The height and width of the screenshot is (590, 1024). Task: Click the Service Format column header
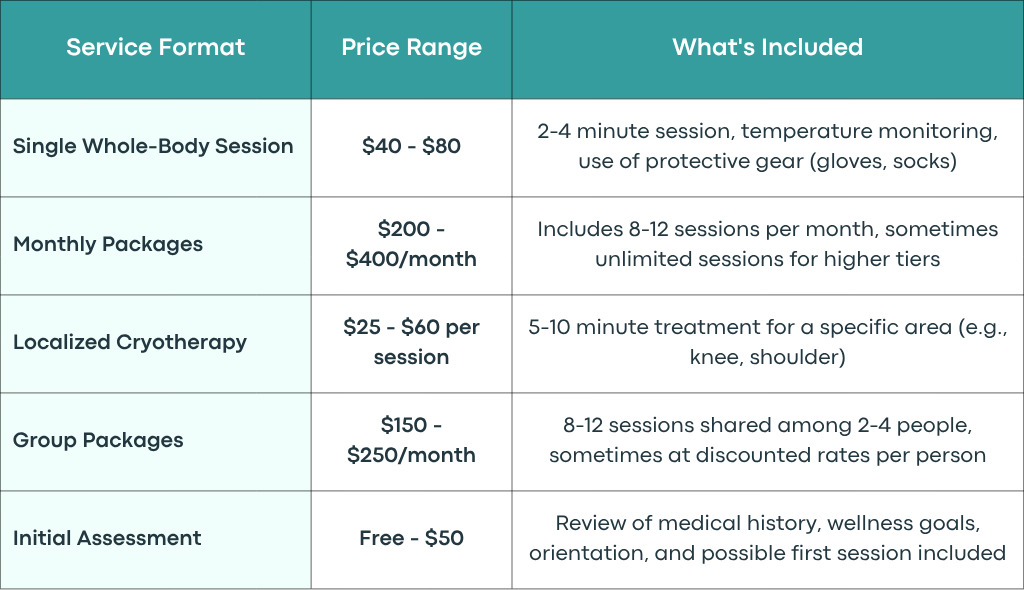(x=155, y=48)
